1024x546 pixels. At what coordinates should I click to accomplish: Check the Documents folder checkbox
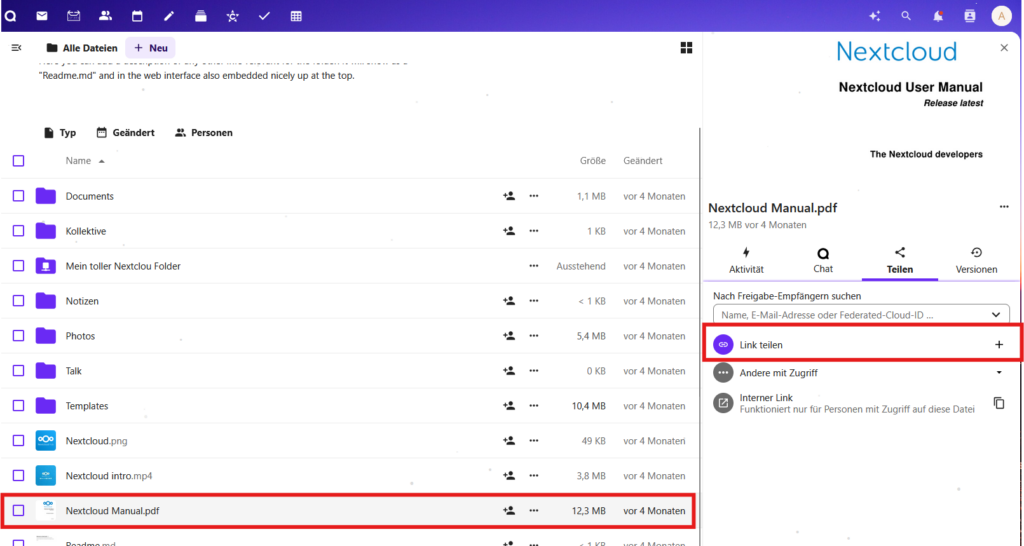(x=18, y=196)
